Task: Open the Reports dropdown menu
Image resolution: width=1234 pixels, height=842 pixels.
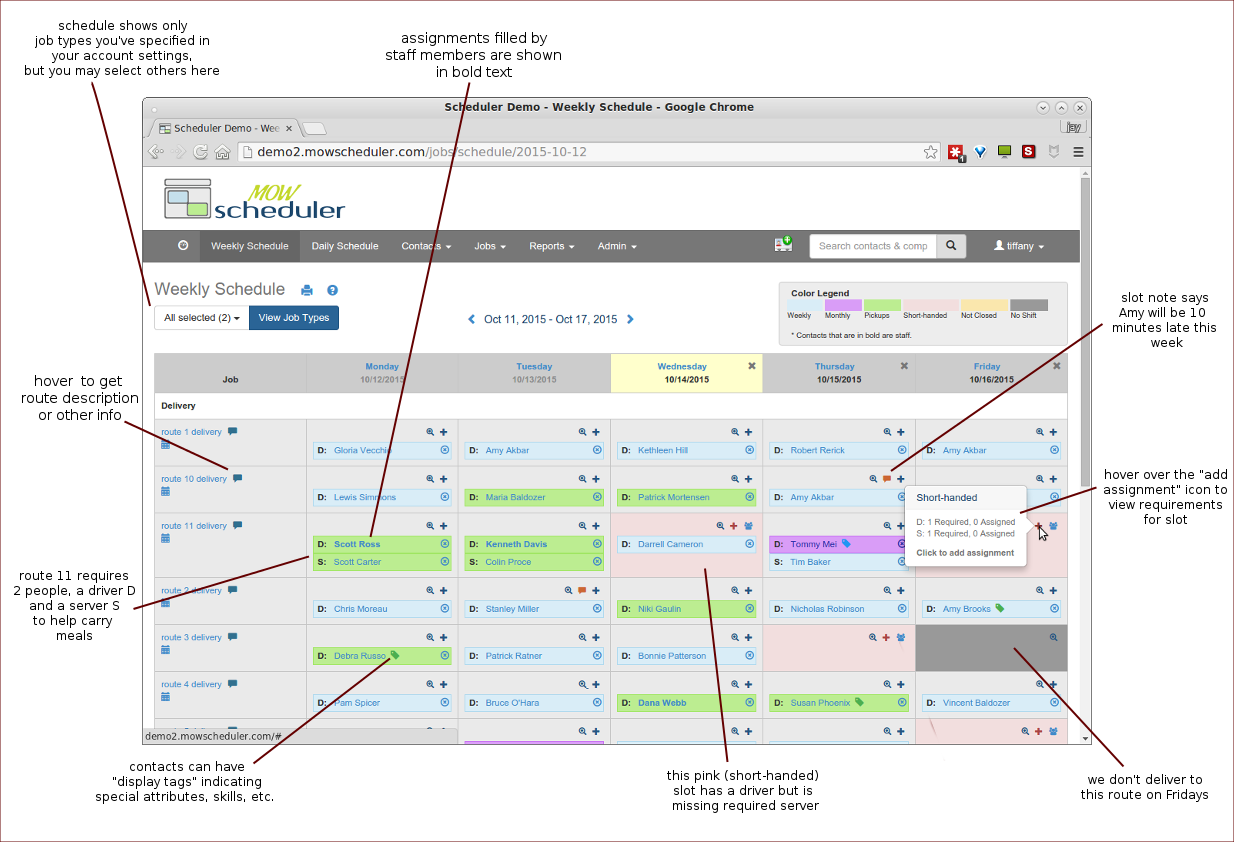Action: coord(551,246)
